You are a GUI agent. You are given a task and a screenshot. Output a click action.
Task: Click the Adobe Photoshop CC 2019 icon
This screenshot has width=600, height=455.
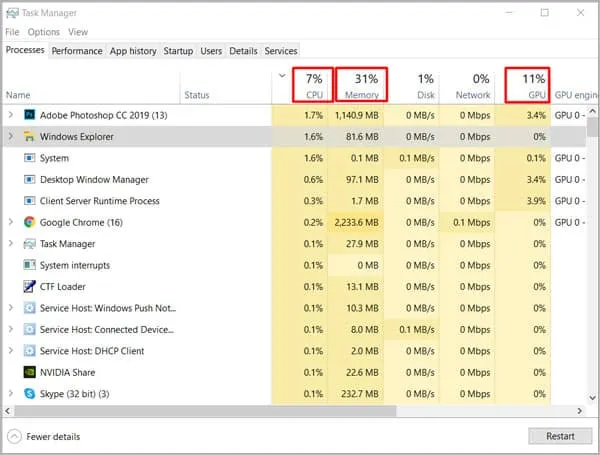click(29, 115)
